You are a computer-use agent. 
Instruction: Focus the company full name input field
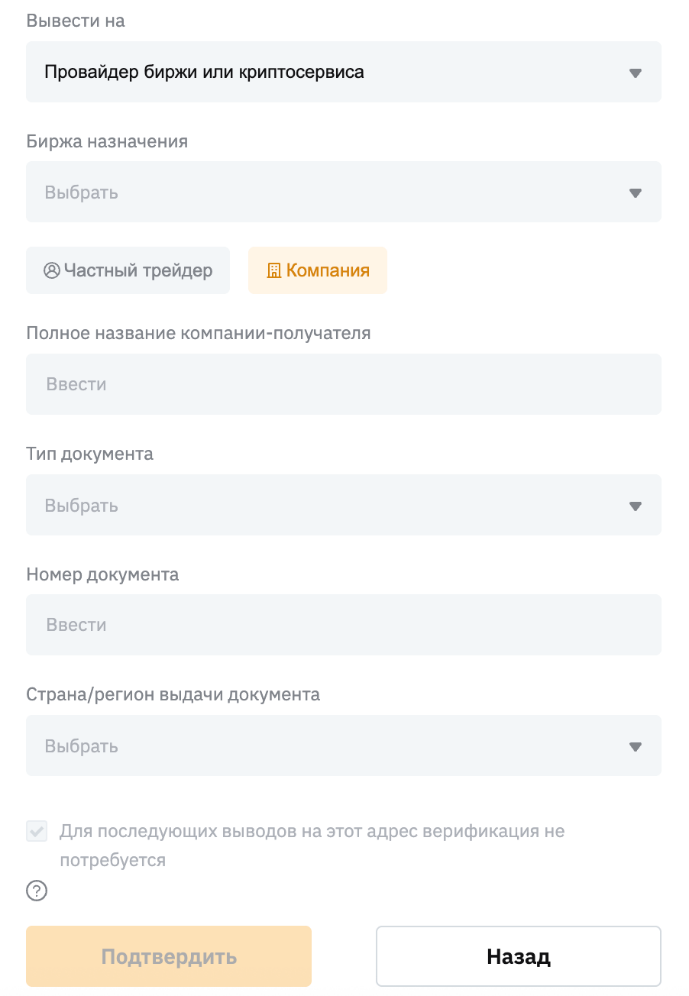(x=343, y=384)
